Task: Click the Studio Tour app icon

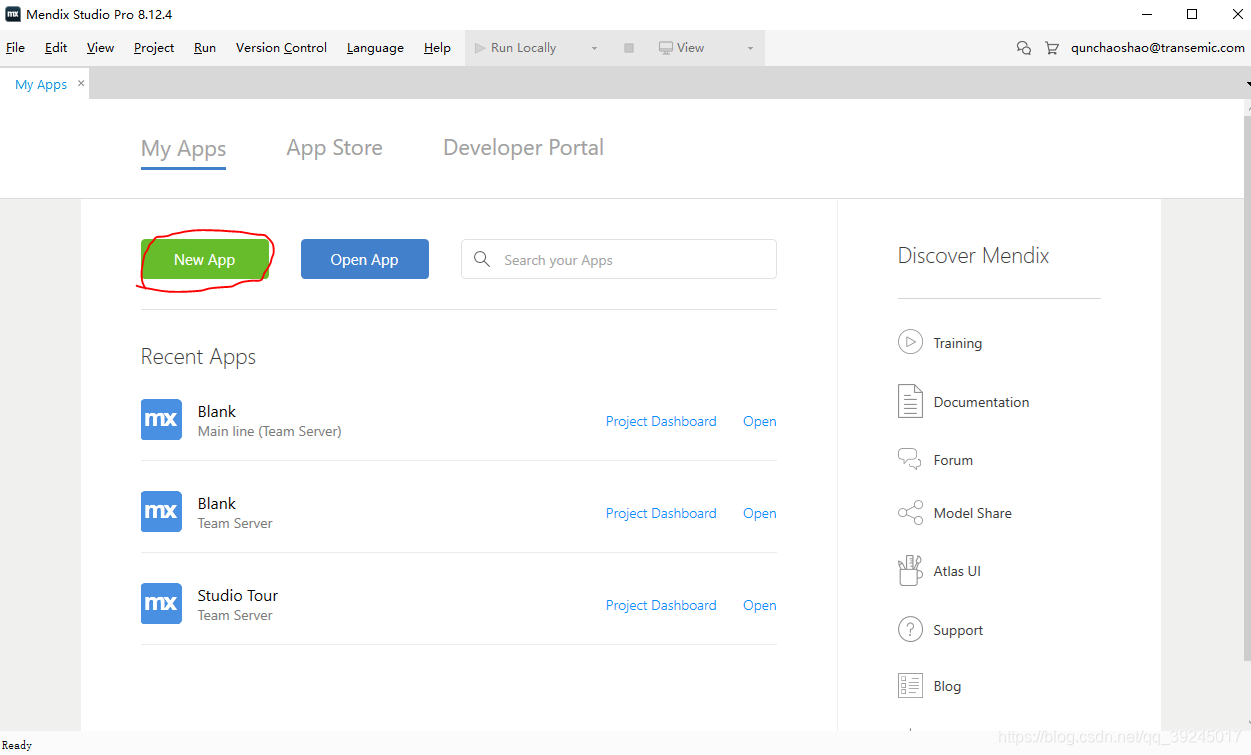Action: 161,604
